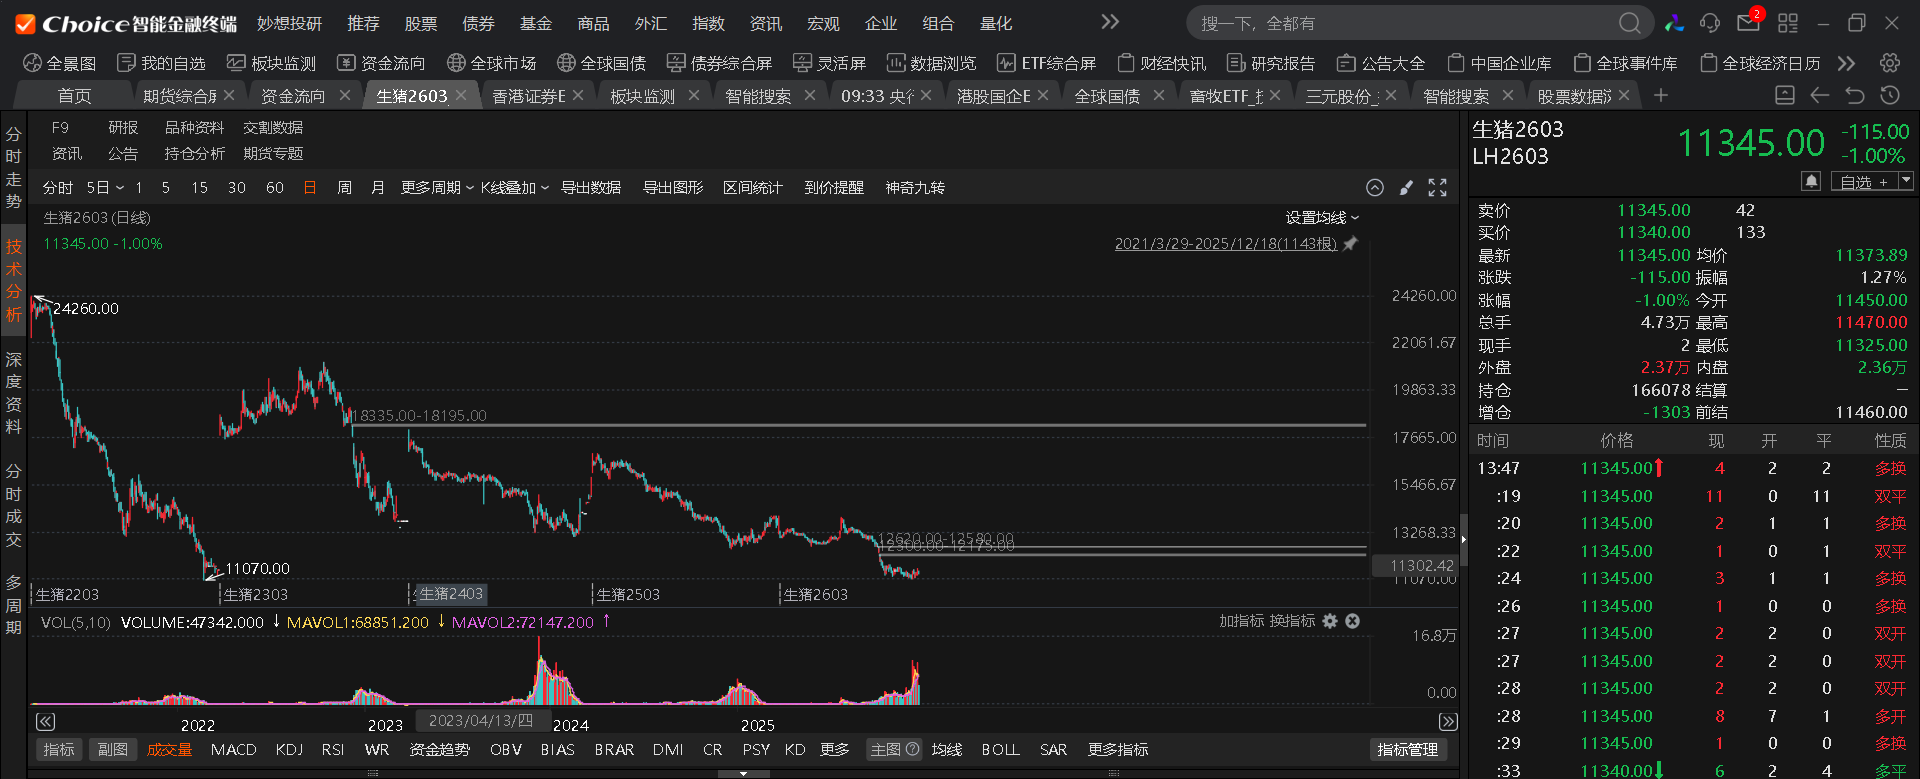Add a new tab with plus icon
The image size is (1920, 779).
pyautogui.click(x=1661, y=95)
